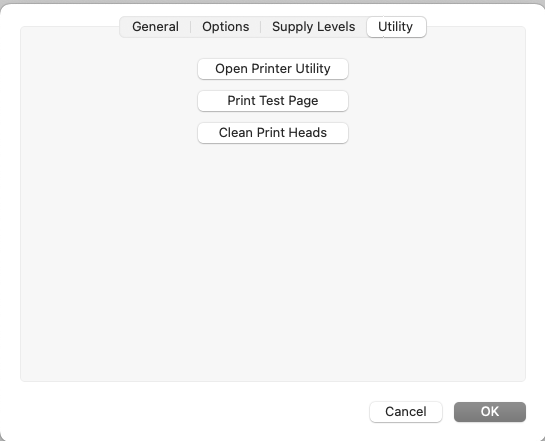The image size is (545, 441).
Task: Print a test page
Action: (273, 101)
